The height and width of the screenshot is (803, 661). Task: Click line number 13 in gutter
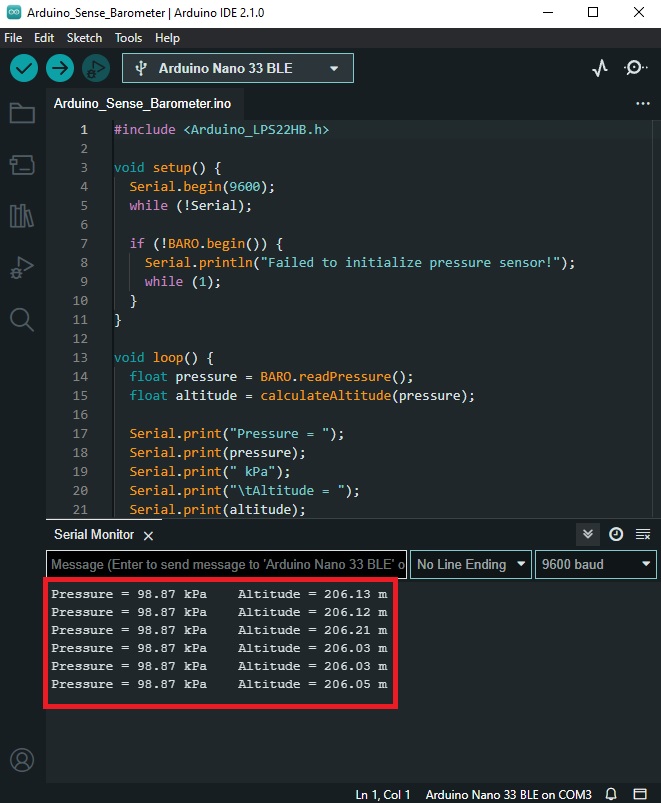pos(80,357)
